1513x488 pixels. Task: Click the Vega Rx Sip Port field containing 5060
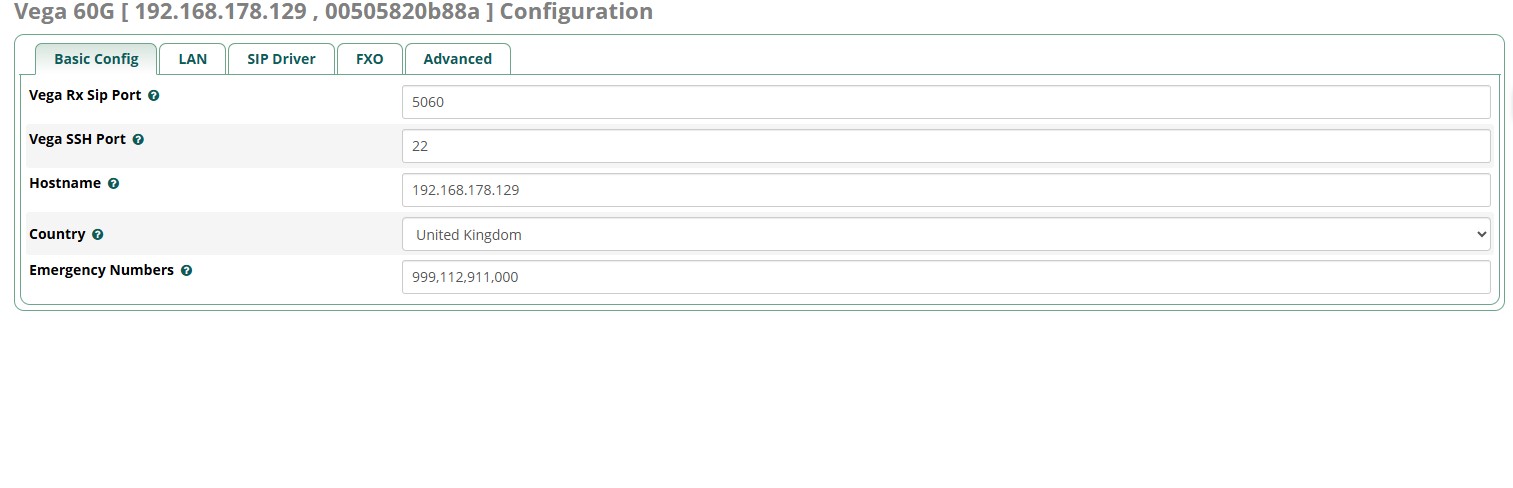pos(946,102)
